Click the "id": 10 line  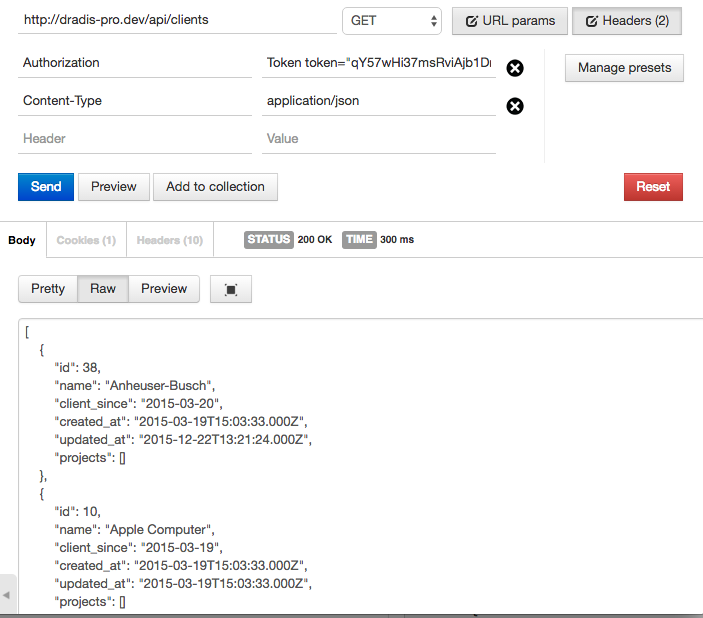point(78,512)
